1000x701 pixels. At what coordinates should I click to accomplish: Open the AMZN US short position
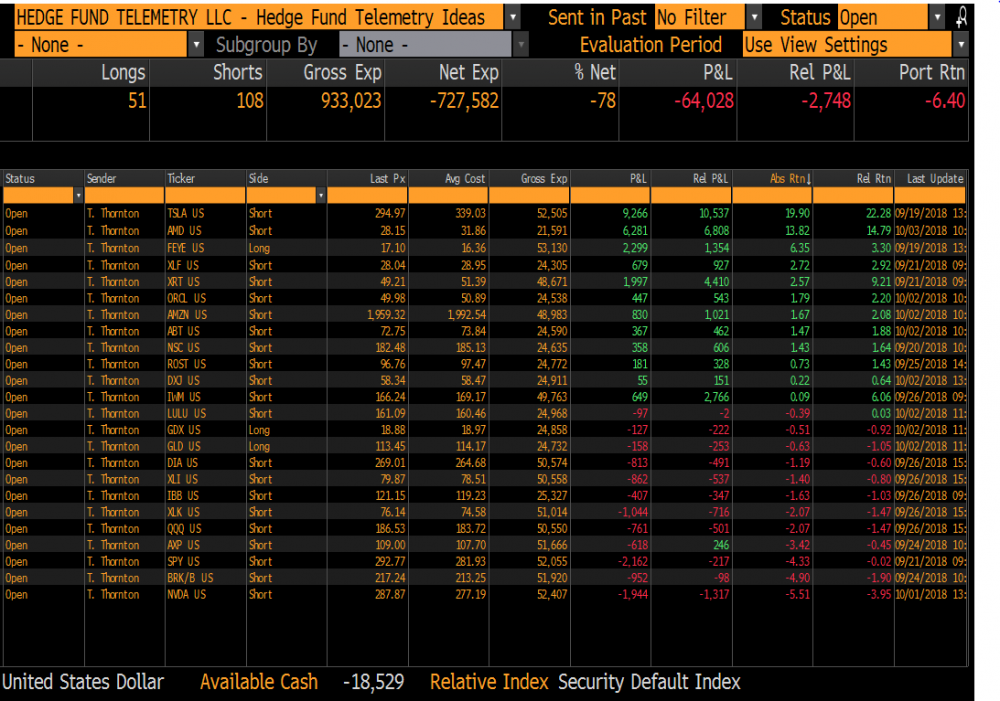coord(187,314)
